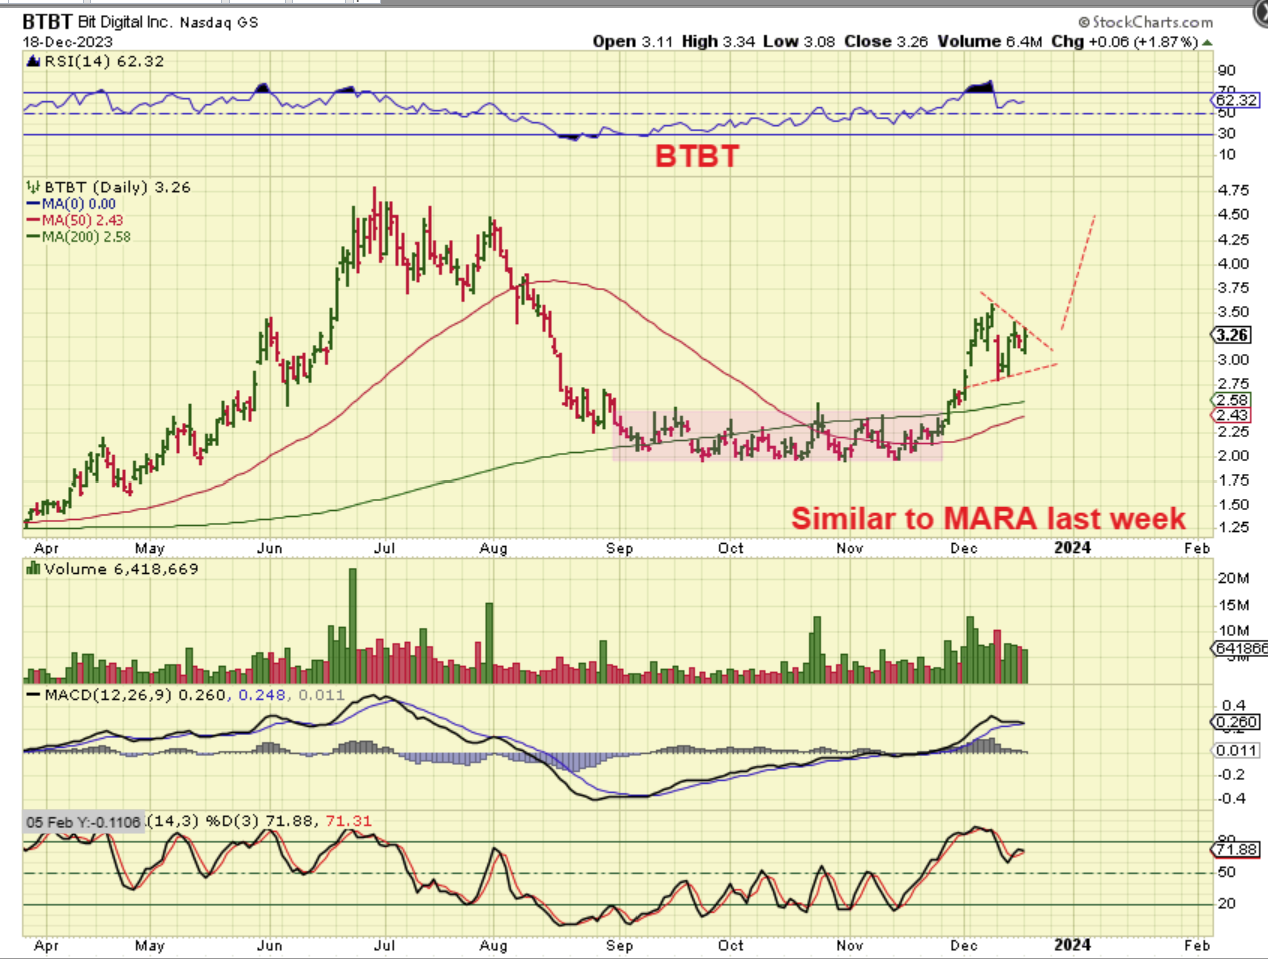
Task: Click the 20M volume axis label
Action: pos(1234,578)
